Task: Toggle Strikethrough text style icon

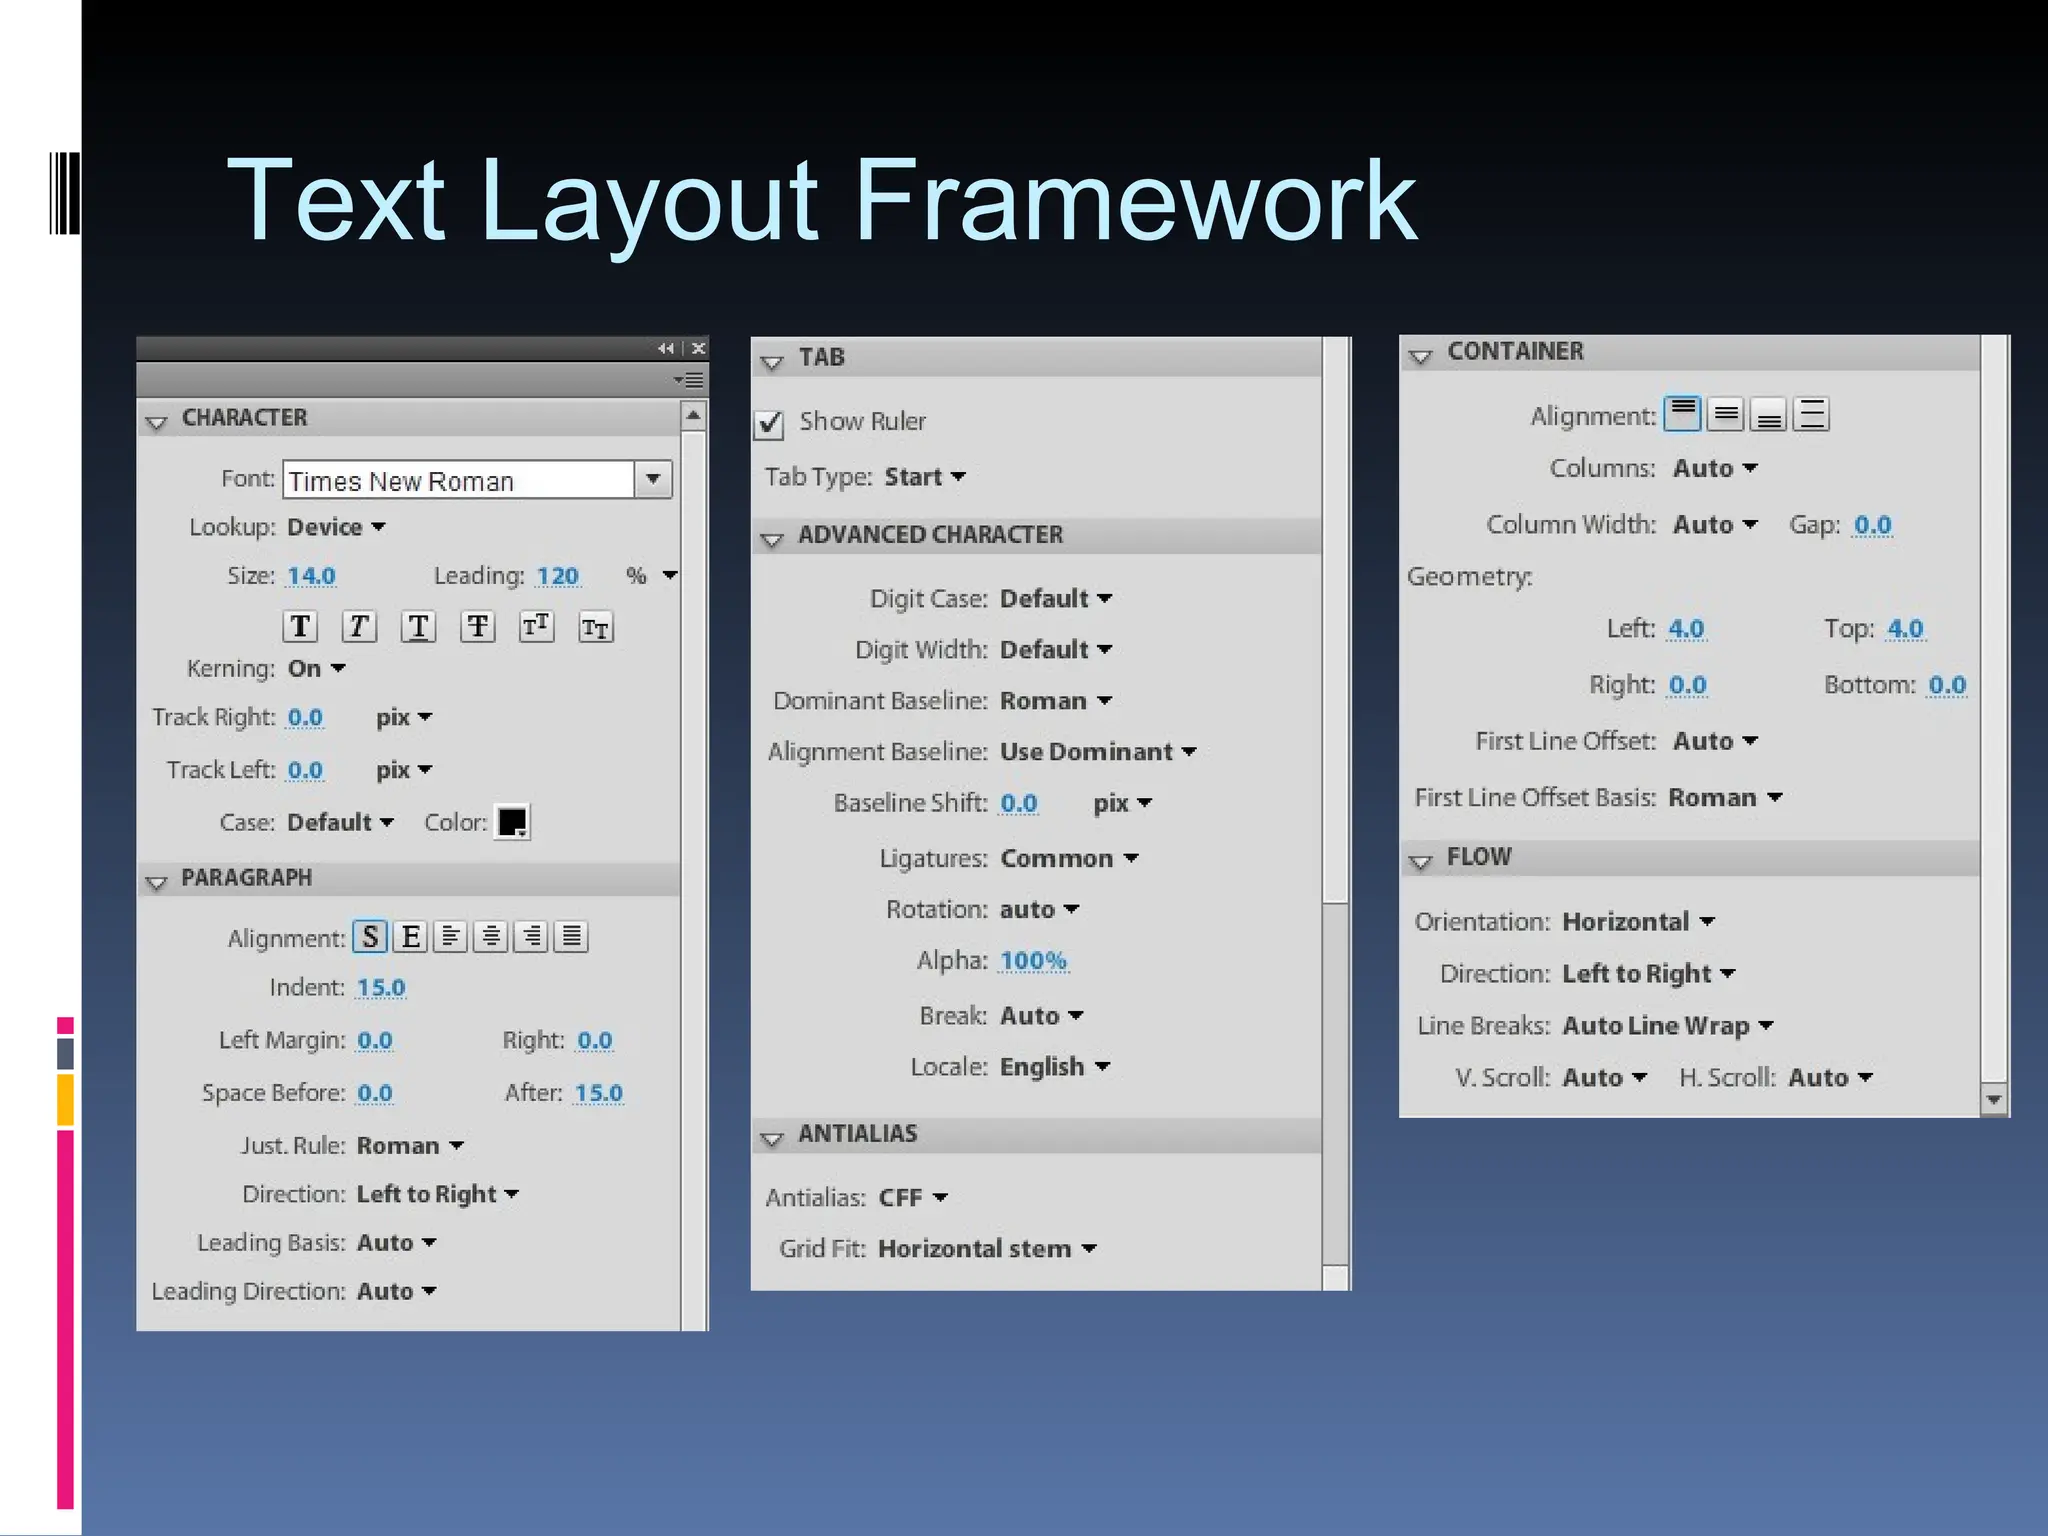Action: (478, 627)
